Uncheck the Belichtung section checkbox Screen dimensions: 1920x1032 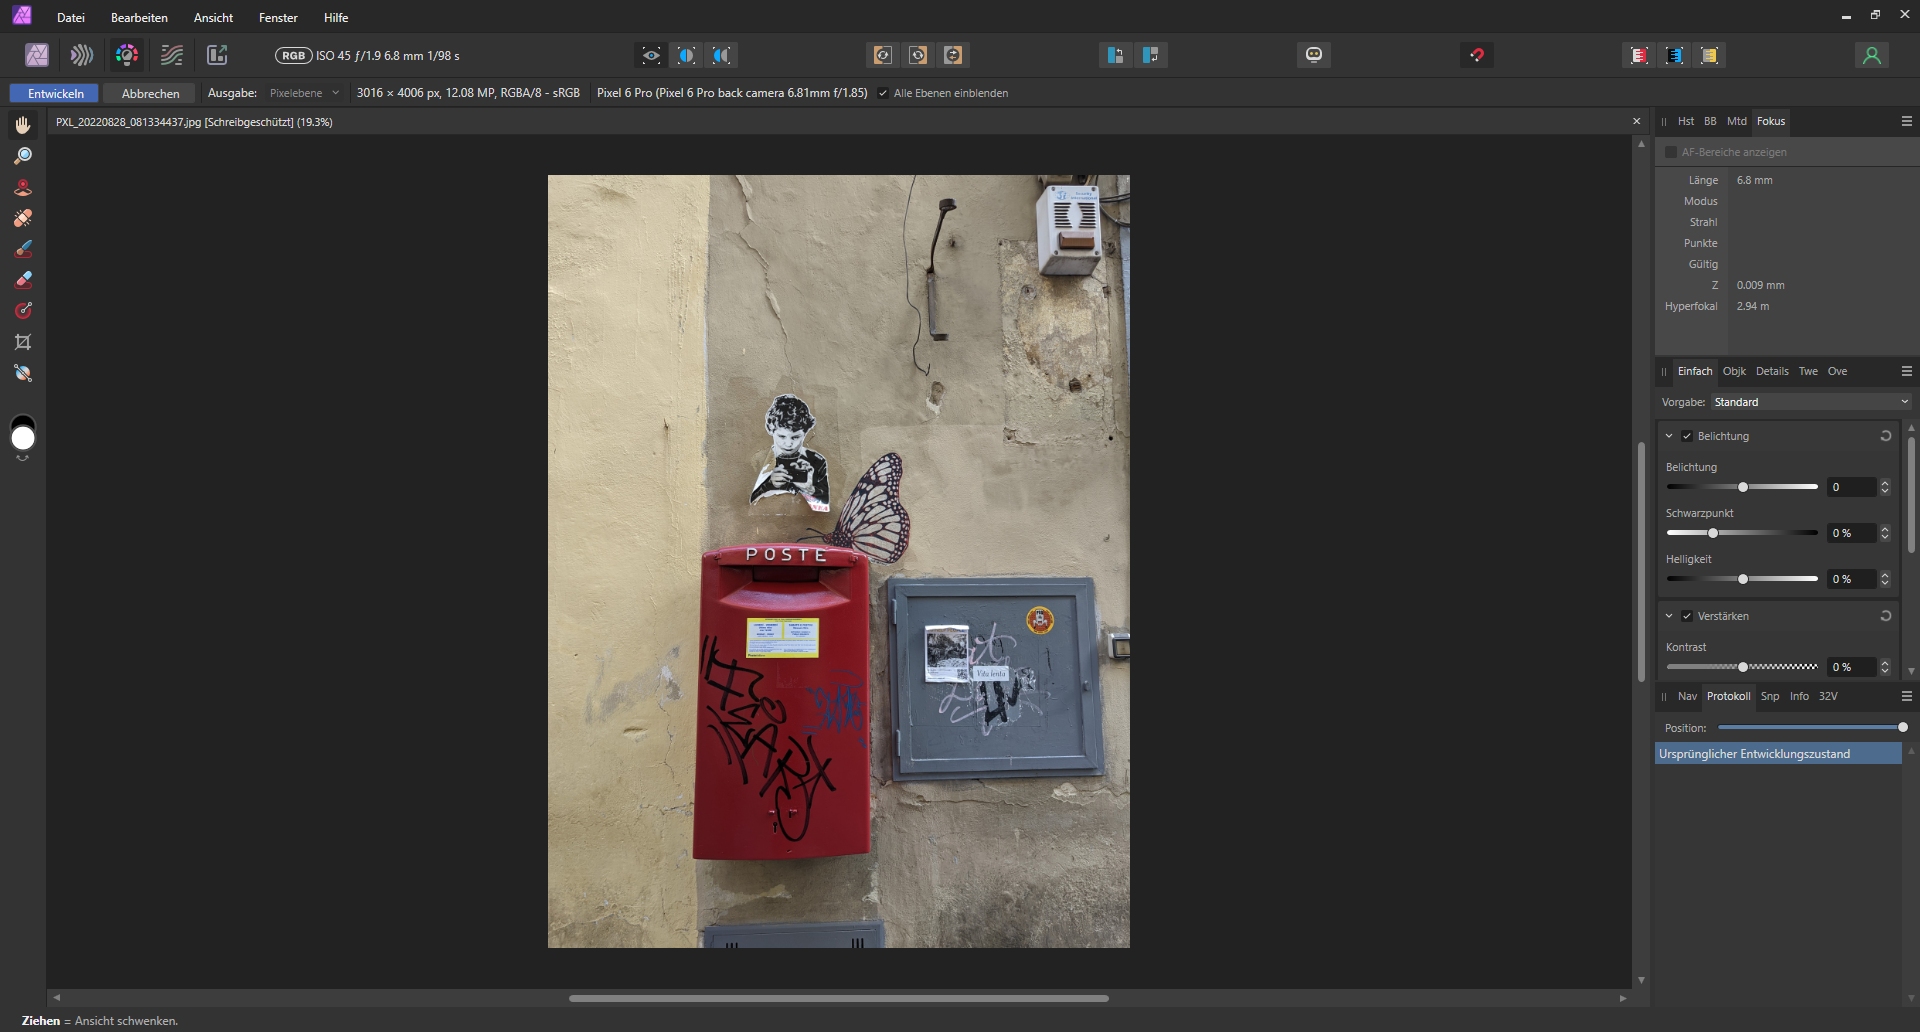1687,436
